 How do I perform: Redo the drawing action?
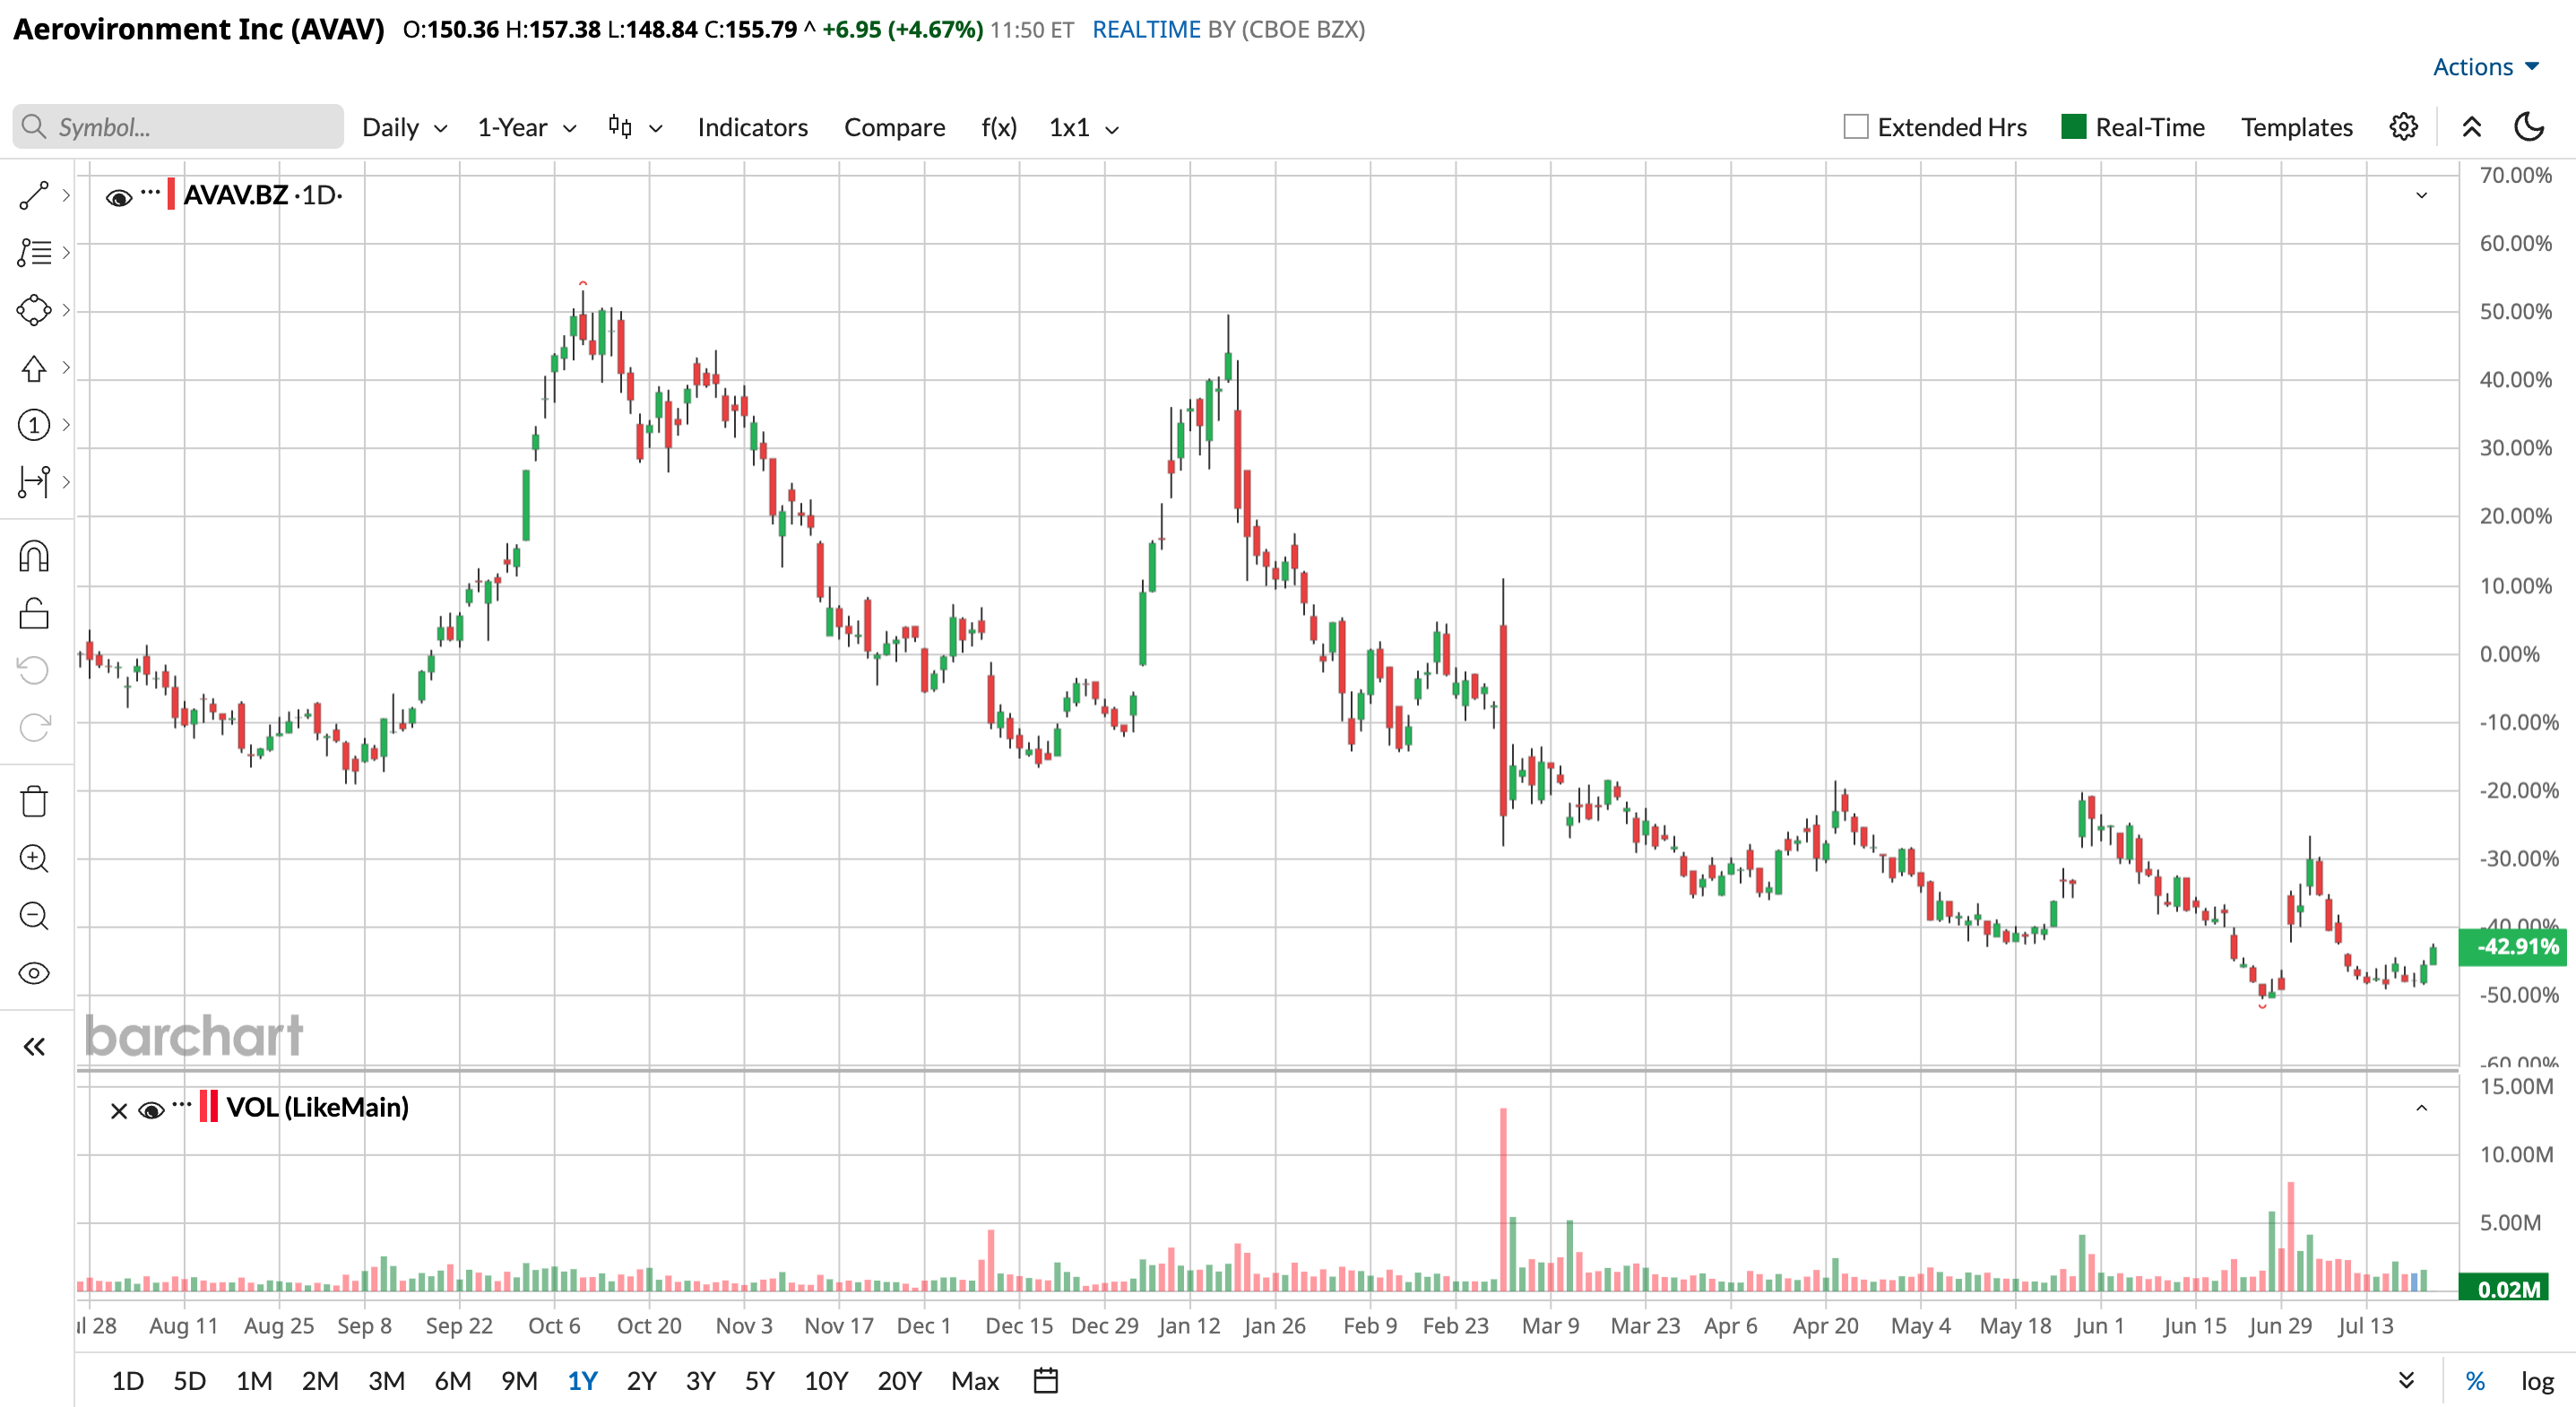point(34,727)
